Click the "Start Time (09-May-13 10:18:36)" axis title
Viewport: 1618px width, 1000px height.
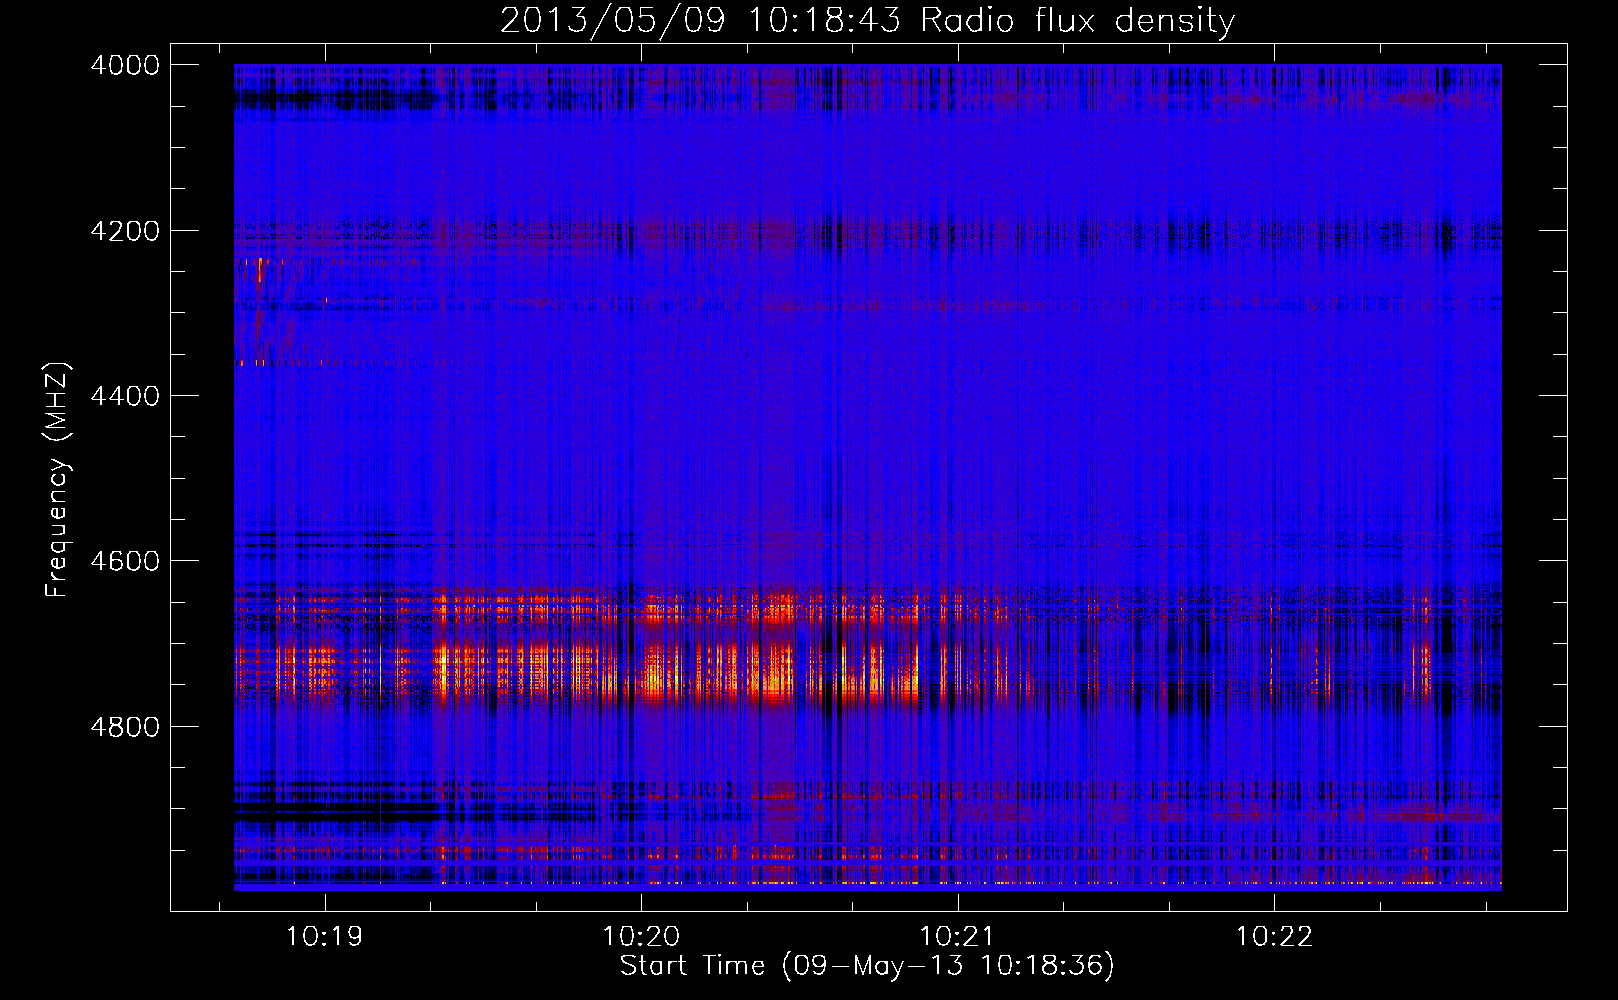point(867,966)
